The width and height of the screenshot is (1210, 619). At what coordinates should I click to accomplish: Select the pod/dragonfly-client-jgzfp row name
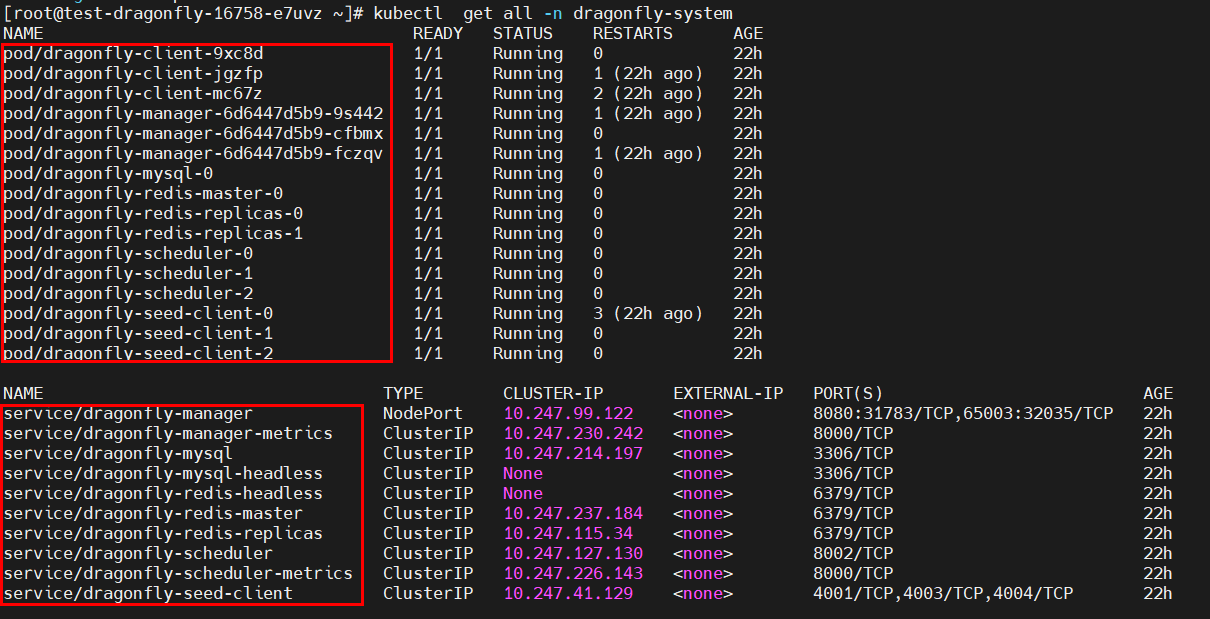133,73
